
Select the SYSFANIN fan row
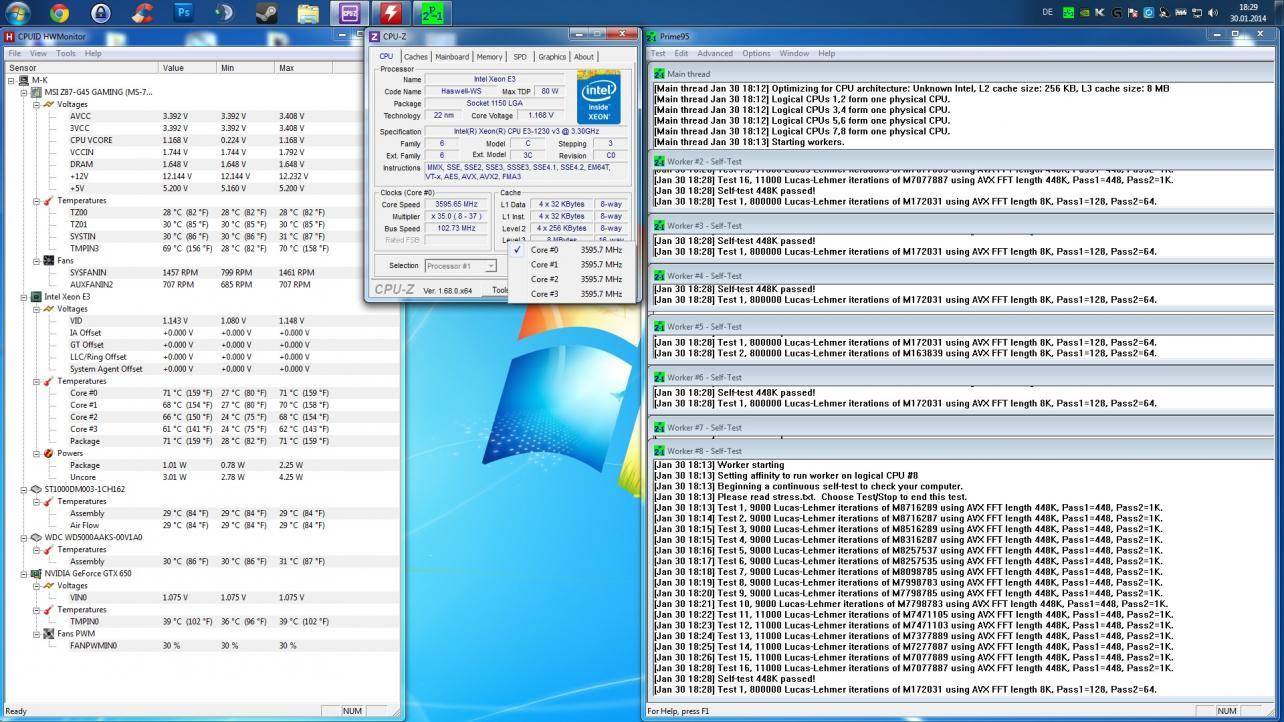coord(200,272)
